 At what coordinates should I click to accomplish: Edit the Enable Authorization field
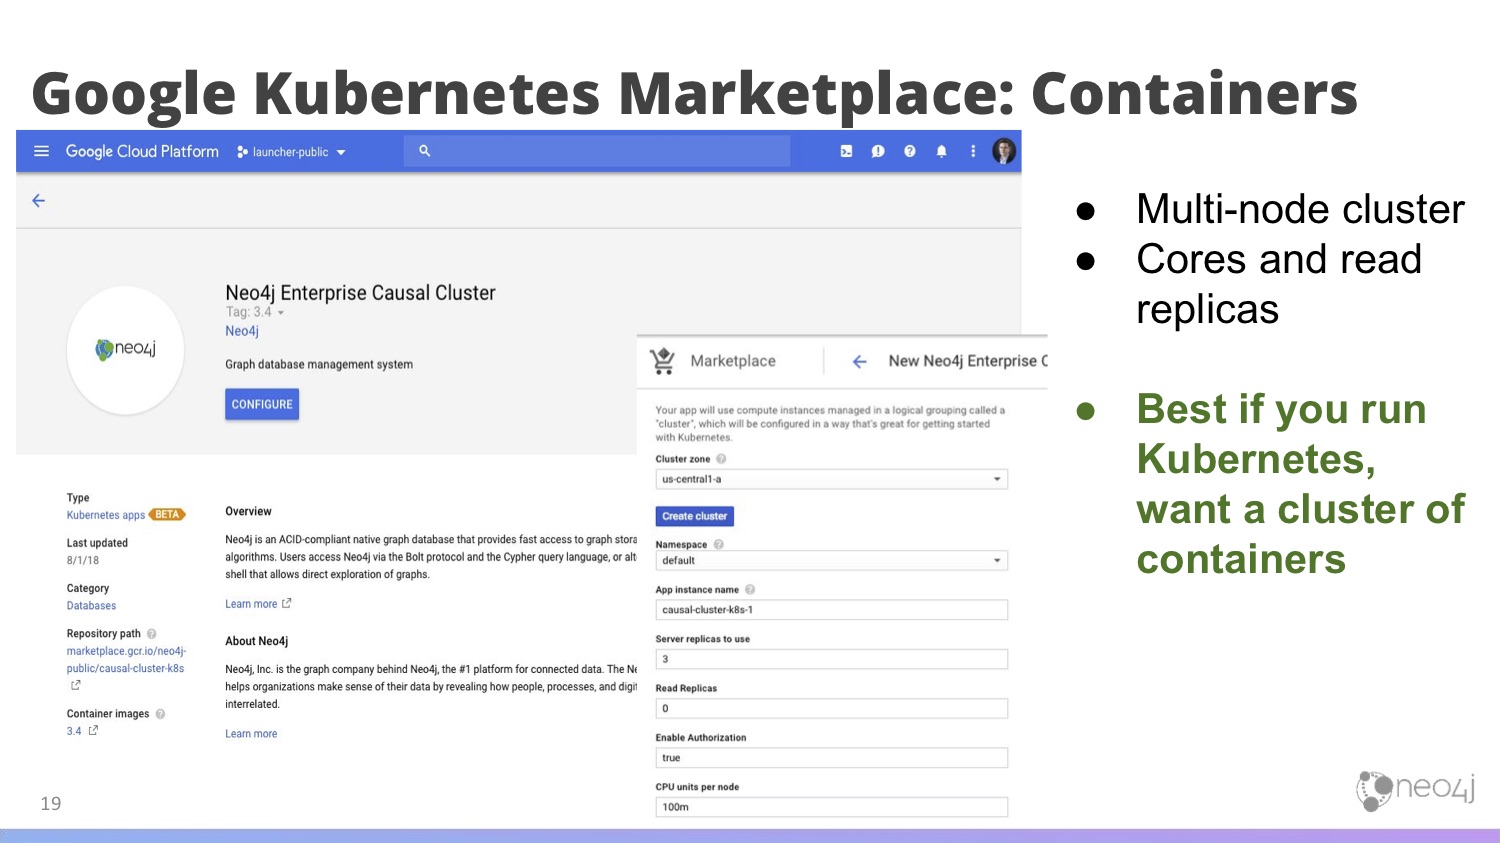(x=831, y=758)
